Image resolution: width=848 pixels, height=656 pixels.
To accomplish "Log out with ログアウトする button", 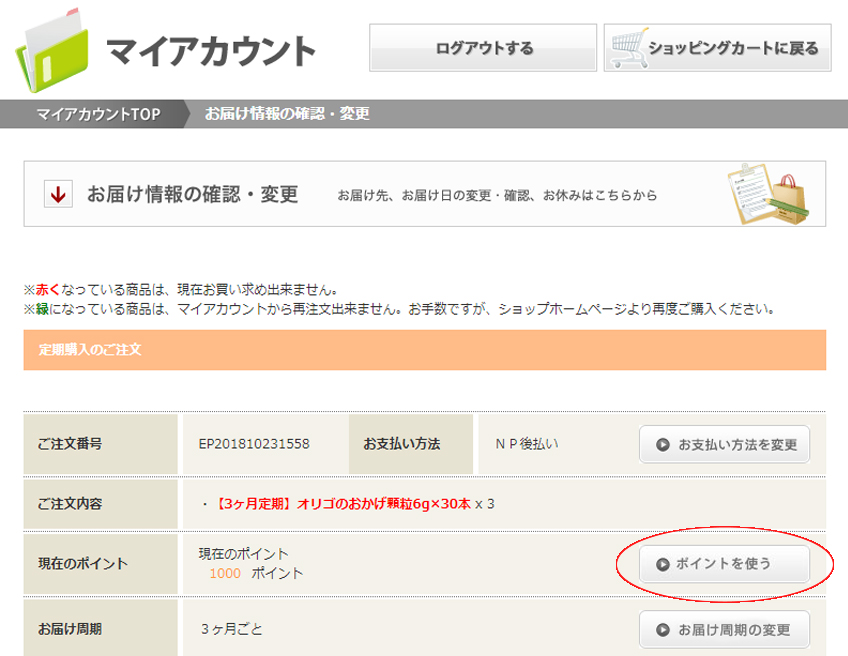I will (483, 48).
